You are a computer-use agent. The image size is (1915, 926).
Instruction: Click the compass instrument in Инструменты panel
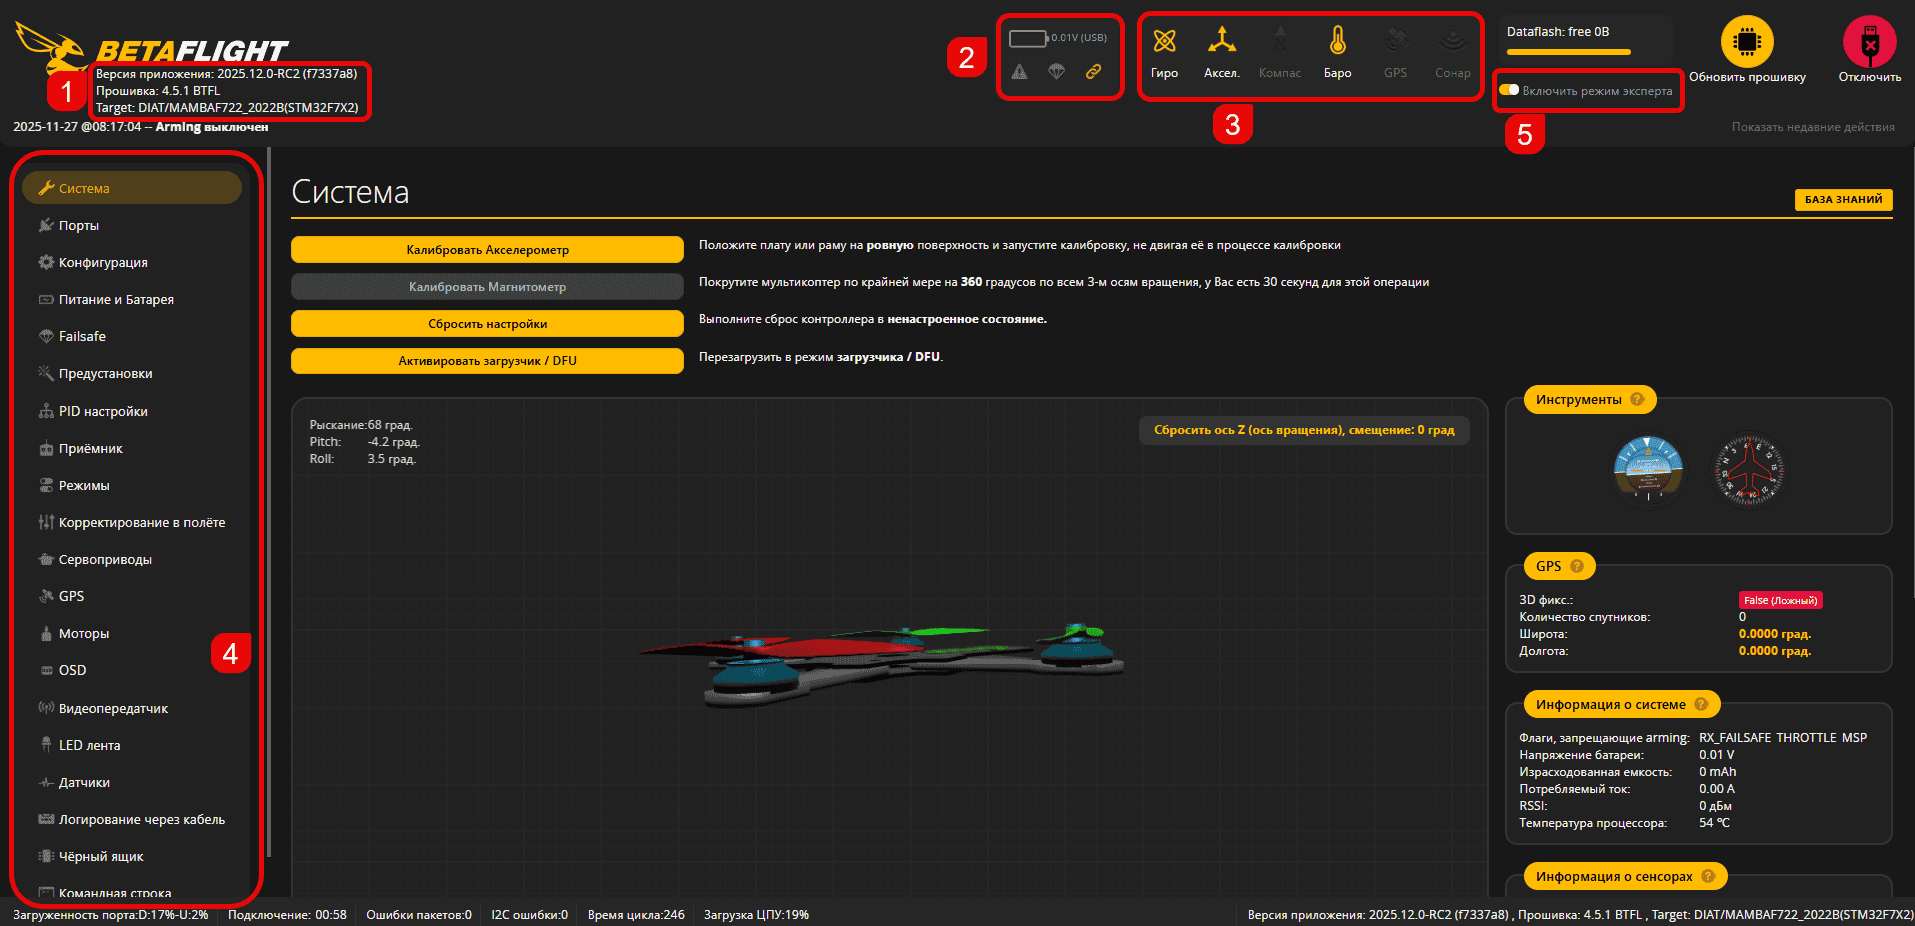click(1748, 470)
